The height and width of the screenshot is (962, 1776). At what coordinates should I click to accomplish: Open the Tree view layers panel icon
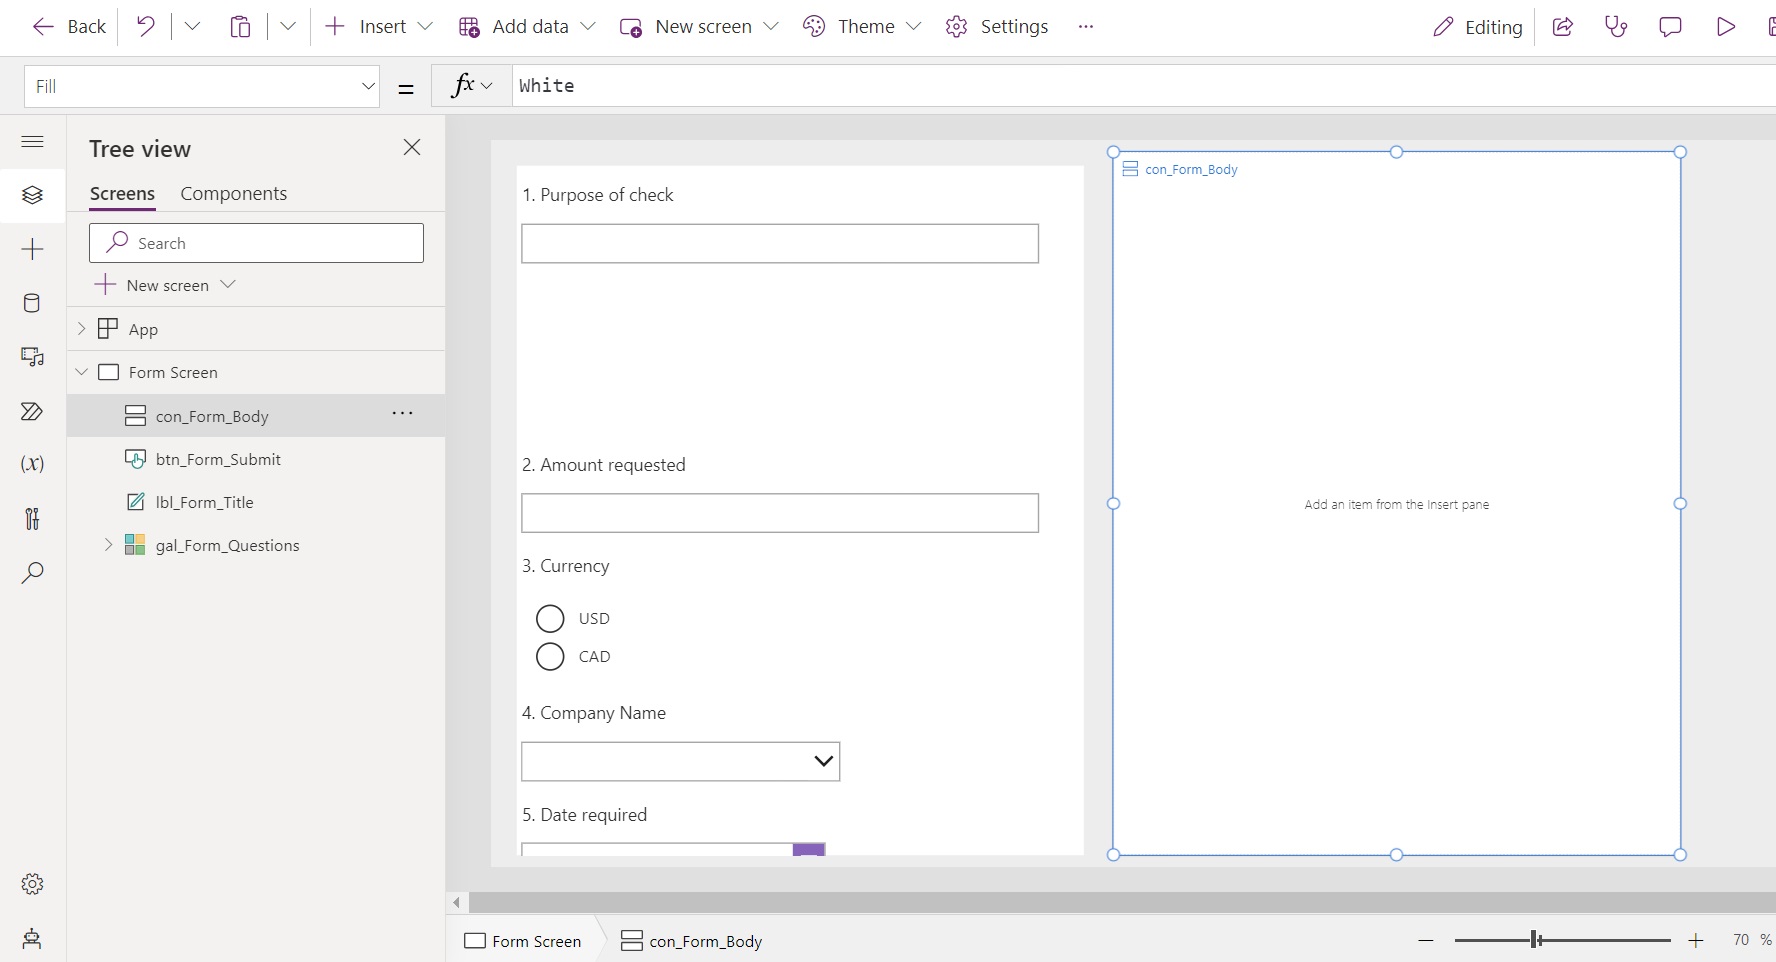tap(32, 196)
